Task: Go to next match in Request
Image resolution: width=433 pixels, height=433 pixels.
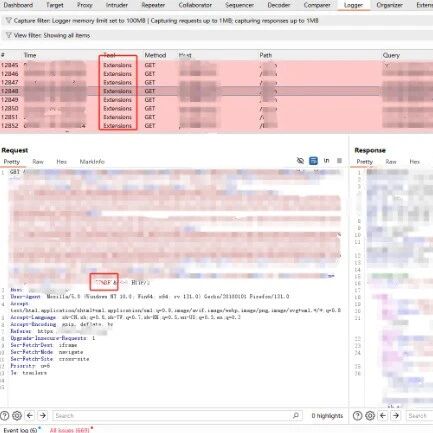Action: [x=43, y=416]
